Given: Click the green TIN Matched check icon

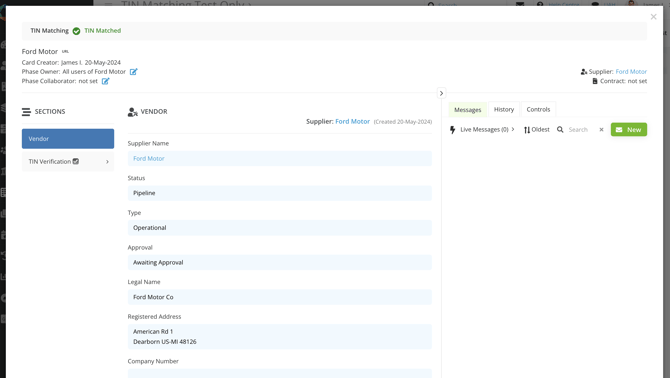Looking at the screenshot, I should tap(76, 31).
